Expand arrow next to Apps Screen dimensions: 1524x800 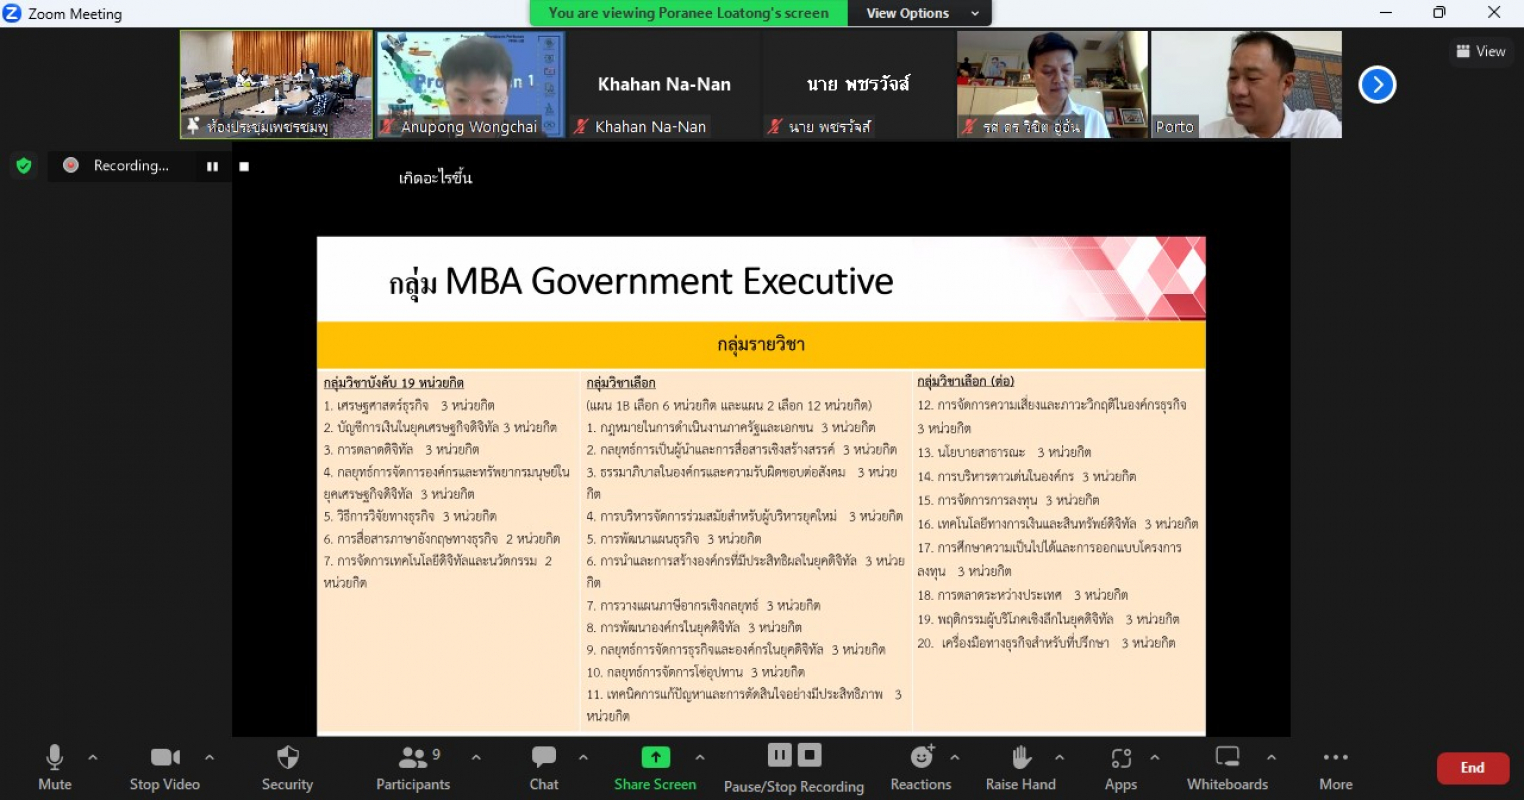[1155, 758]
